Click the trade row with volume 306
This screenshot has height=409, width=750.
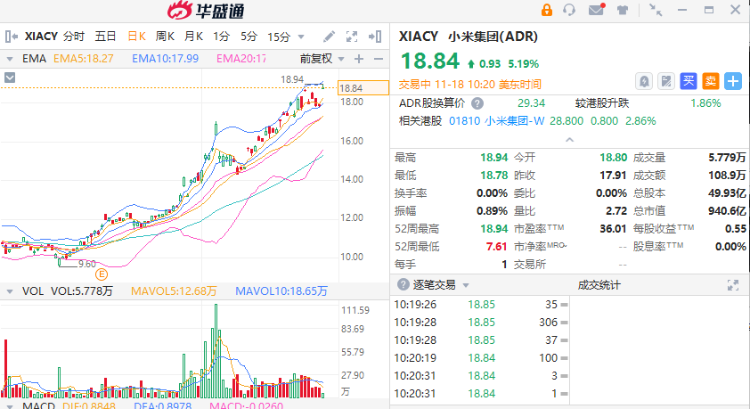click(480, 322)
